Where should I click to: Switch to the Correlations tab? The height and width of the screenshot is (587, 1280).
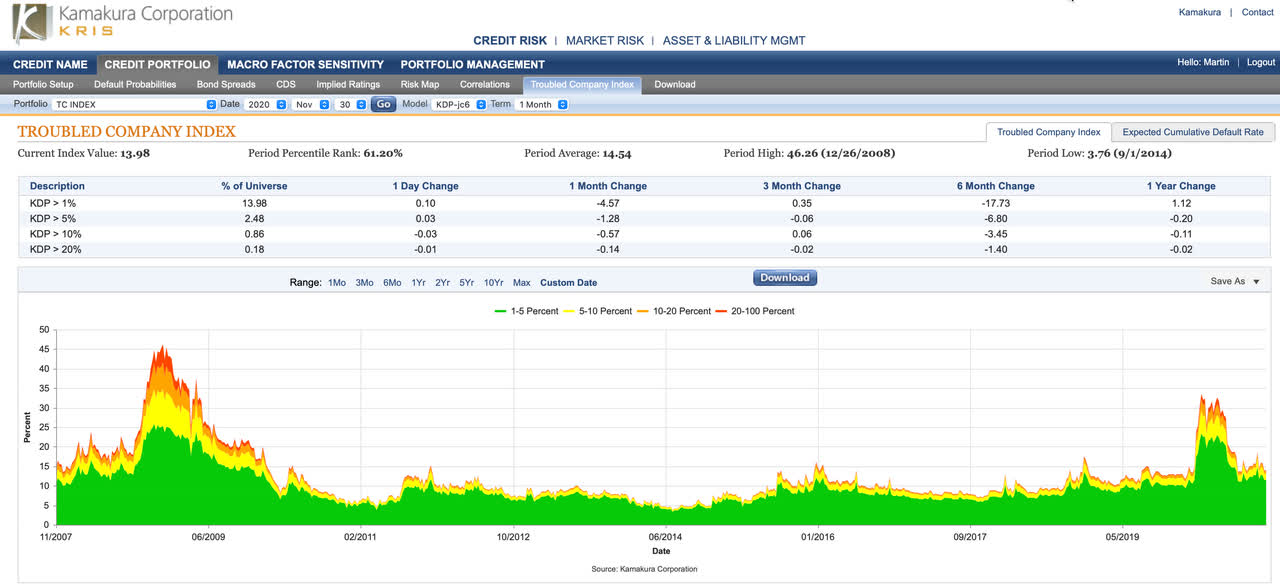pos(485,85)
